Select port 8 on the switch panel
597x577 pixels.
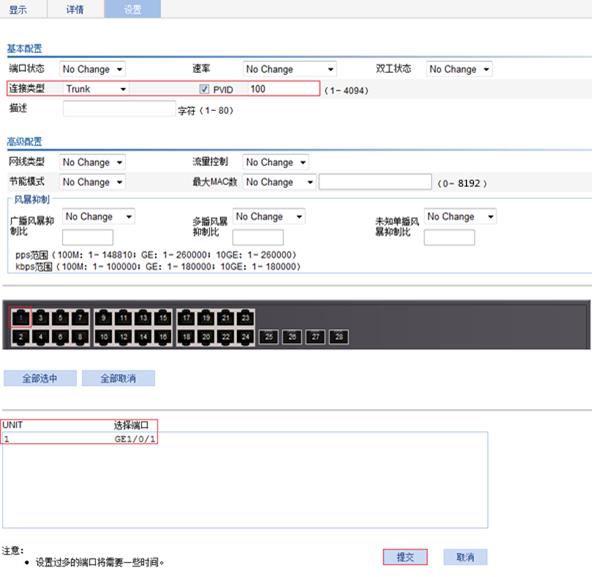point(80,337)
